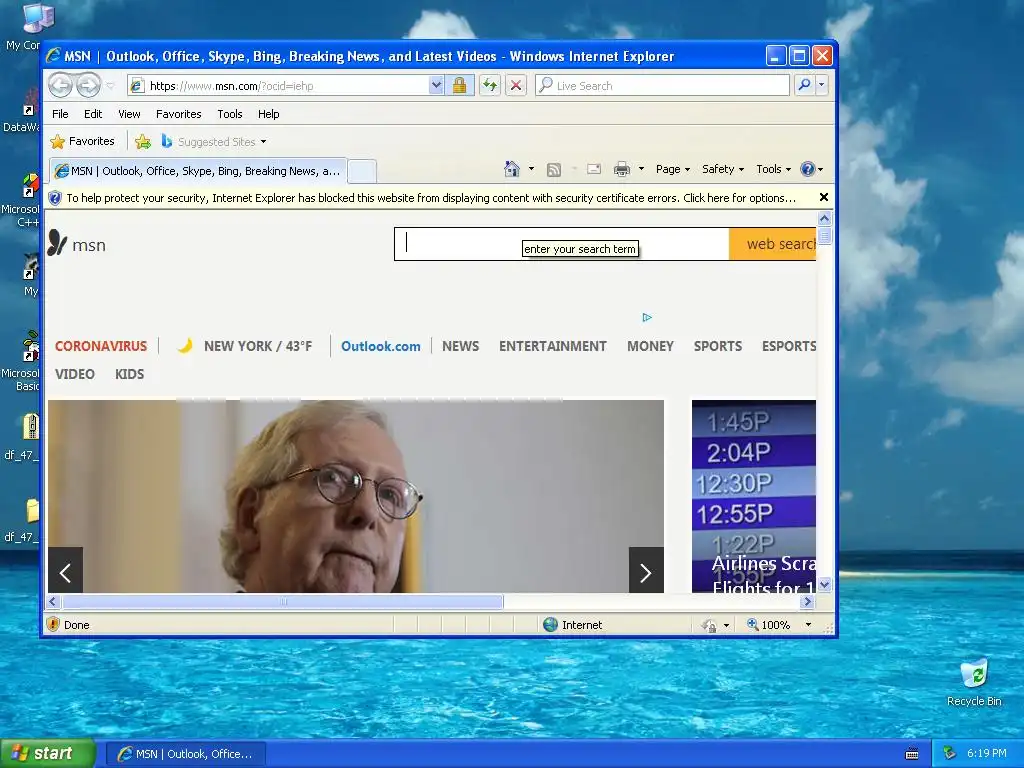The width and height of the screenshot is (1024, 768).
Task: Open the Help menu
Action: point(268,114)
